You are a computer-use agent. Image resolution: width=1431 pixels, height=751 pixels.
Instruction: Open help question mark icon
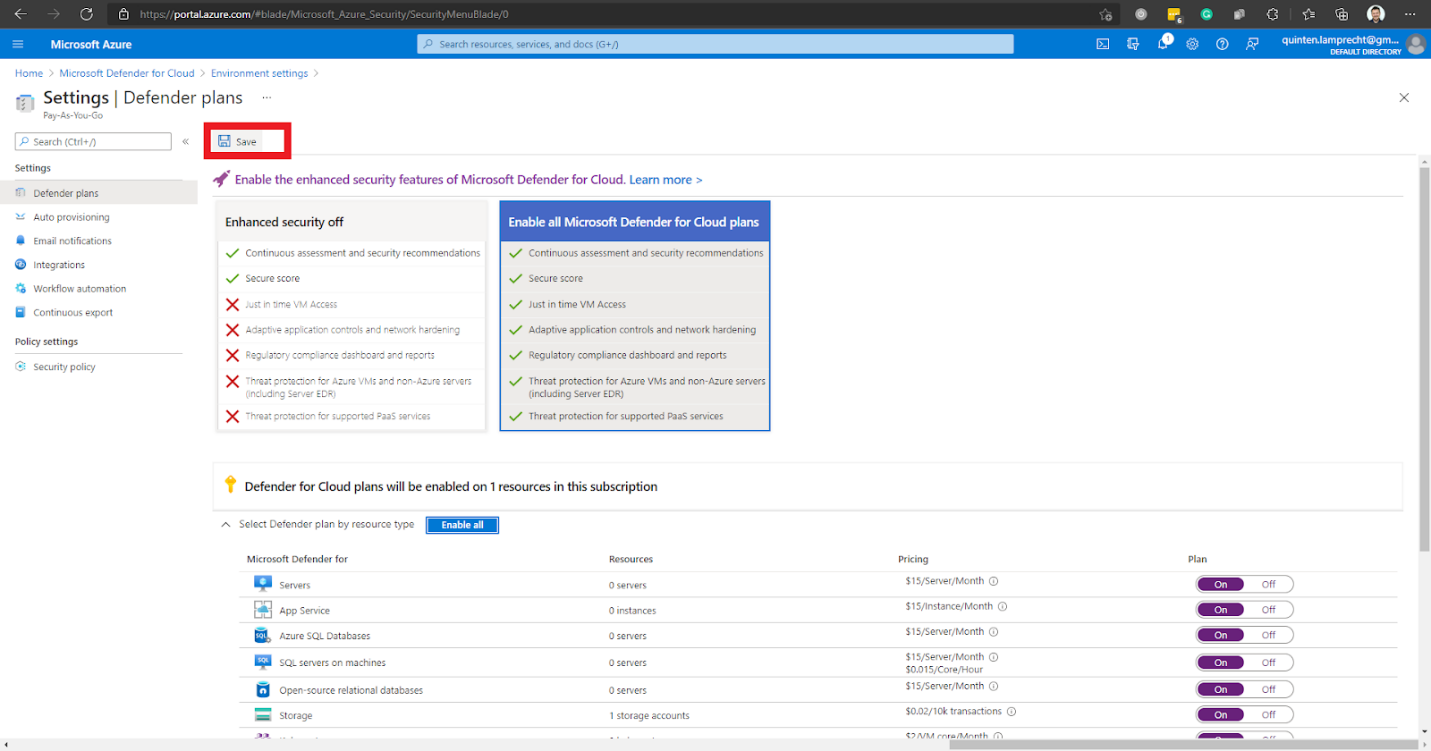[1222, 44]
